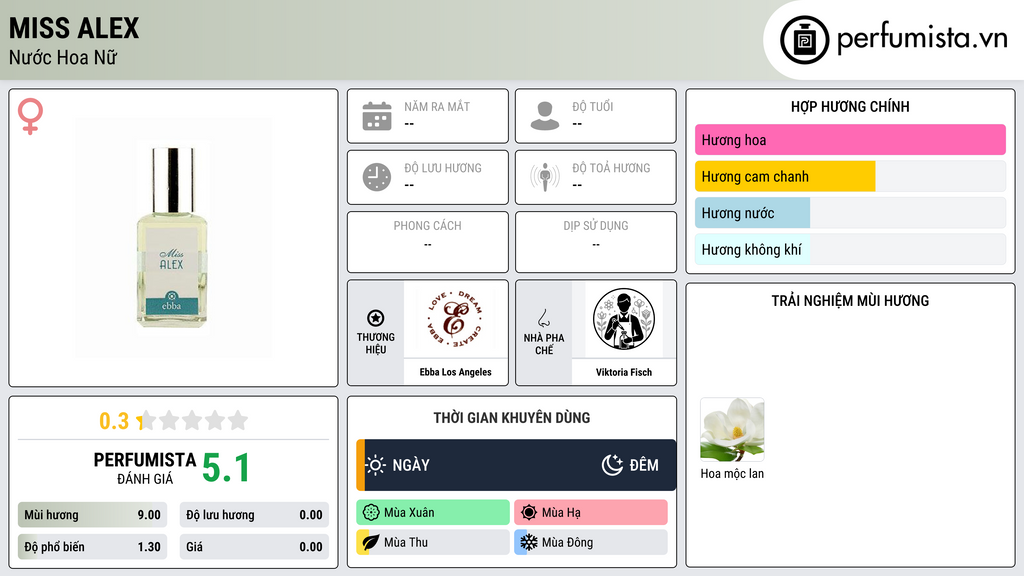Click the Hợp Hương Chính heading
The width and height of the screenshot is (1024, 576).
click(850, 106)
